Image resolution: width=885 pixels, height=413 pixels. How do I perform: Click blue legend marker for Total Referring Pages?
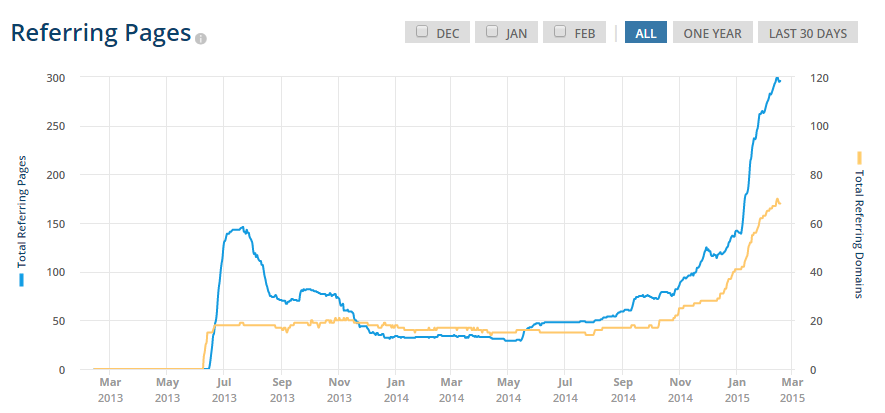(22, 280)
